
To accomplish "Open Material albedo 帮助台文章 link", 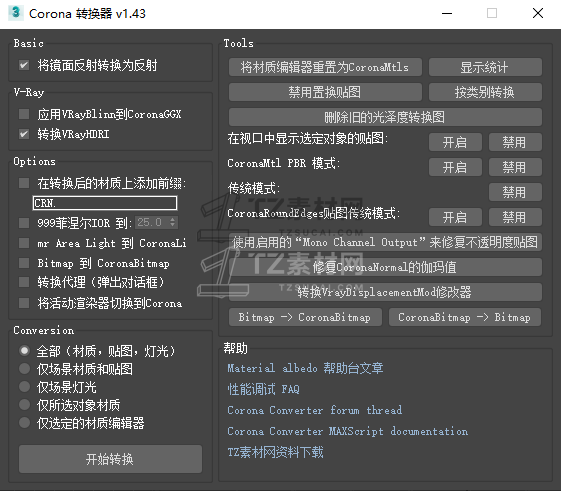I will point(305,368).
